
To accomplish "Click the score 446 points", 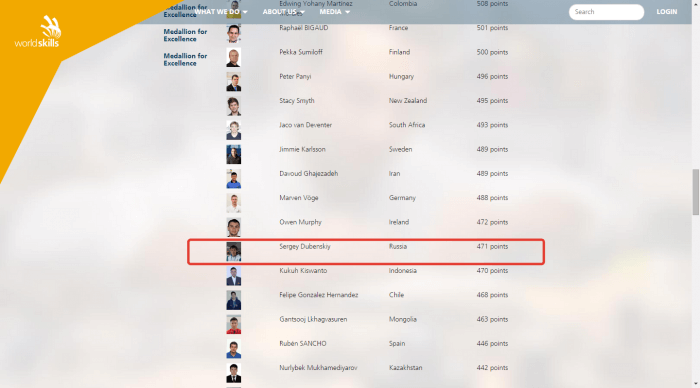I will click(492, 343).
